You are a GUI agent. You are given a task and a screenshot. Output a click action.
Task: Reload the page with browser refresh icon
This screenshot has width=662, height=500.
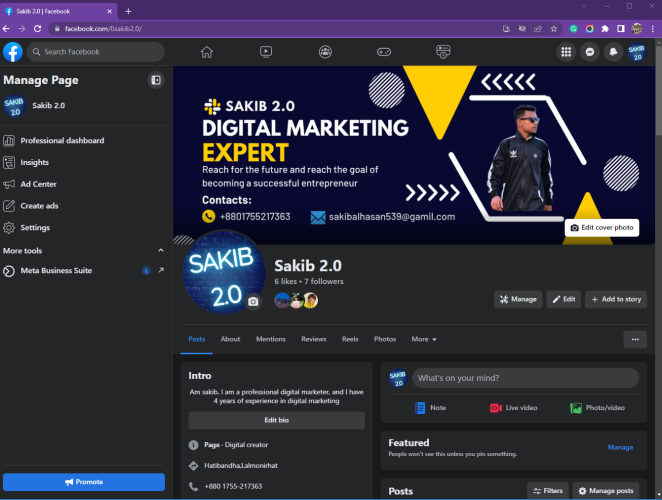point(38,29)
